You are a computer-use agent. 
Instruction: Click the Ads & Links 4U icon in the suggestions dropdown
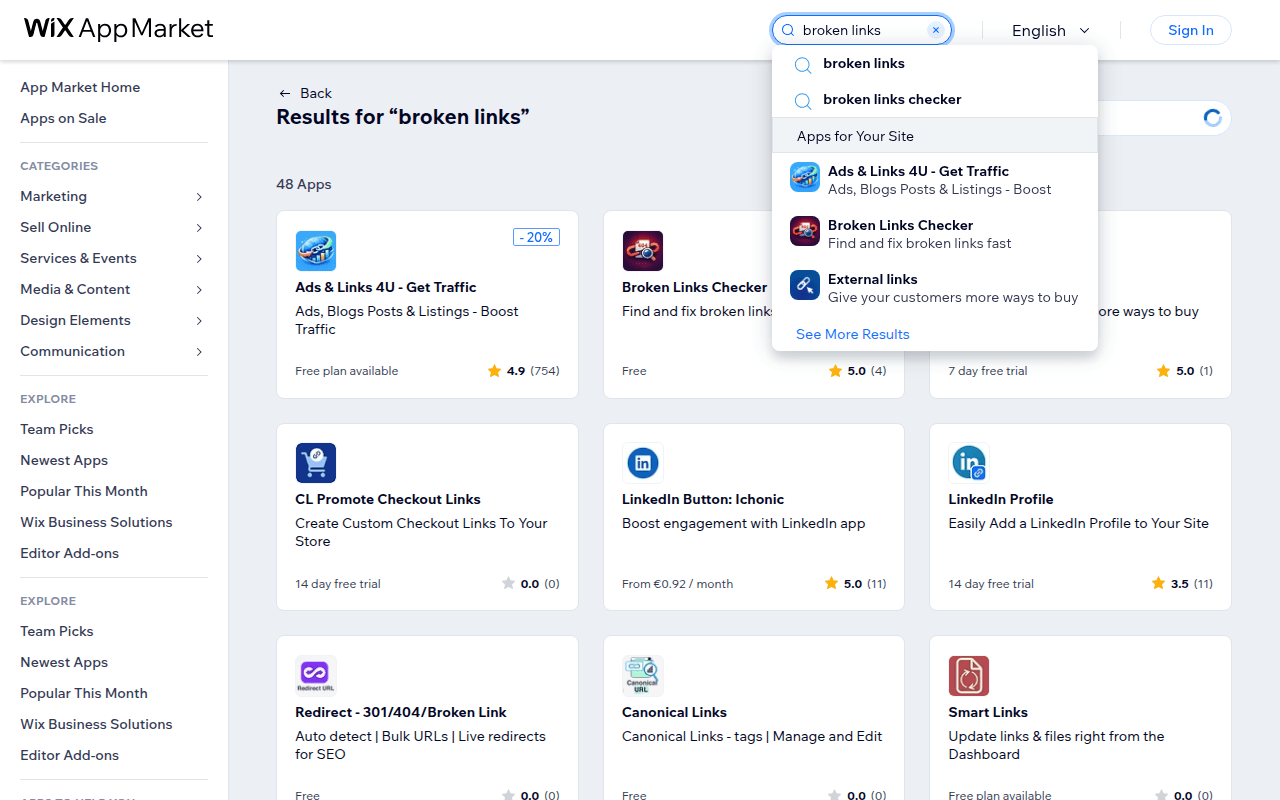[x=805, y=177]
